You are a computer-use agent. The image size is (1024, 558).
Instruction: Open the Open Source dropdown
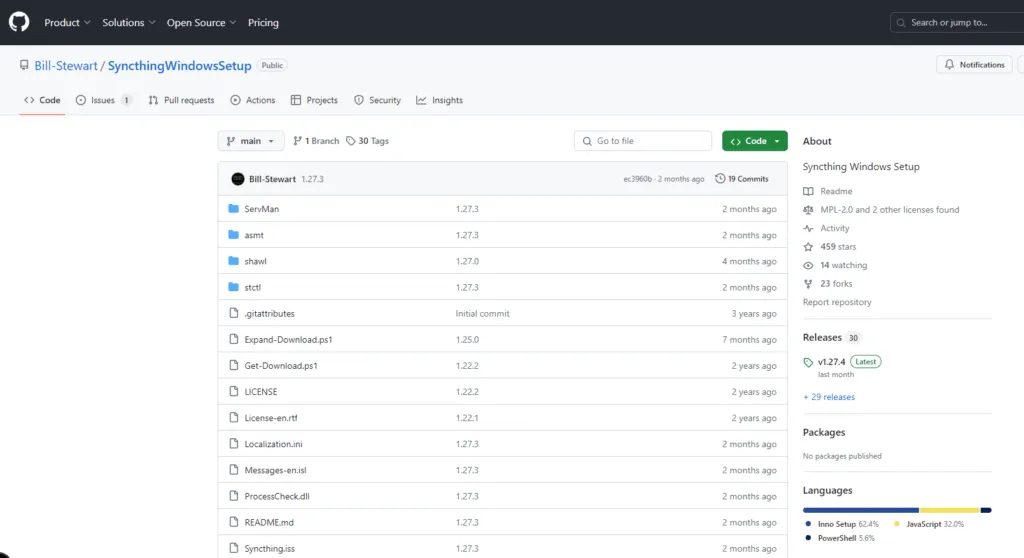coord(201,22)
